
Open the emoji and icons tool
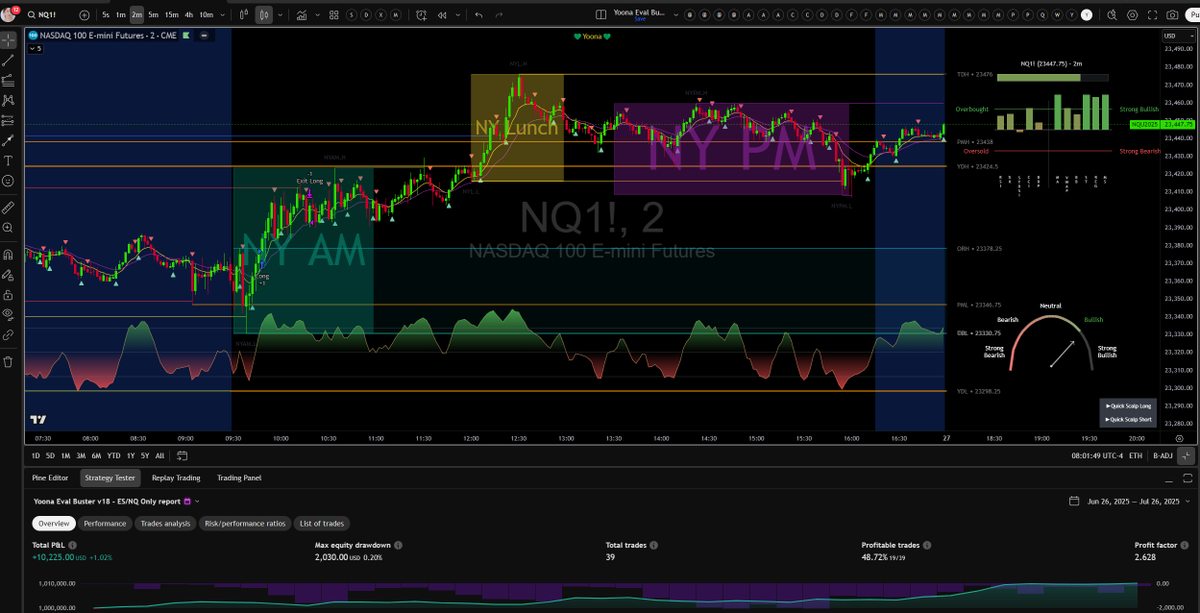pos(9,181)
